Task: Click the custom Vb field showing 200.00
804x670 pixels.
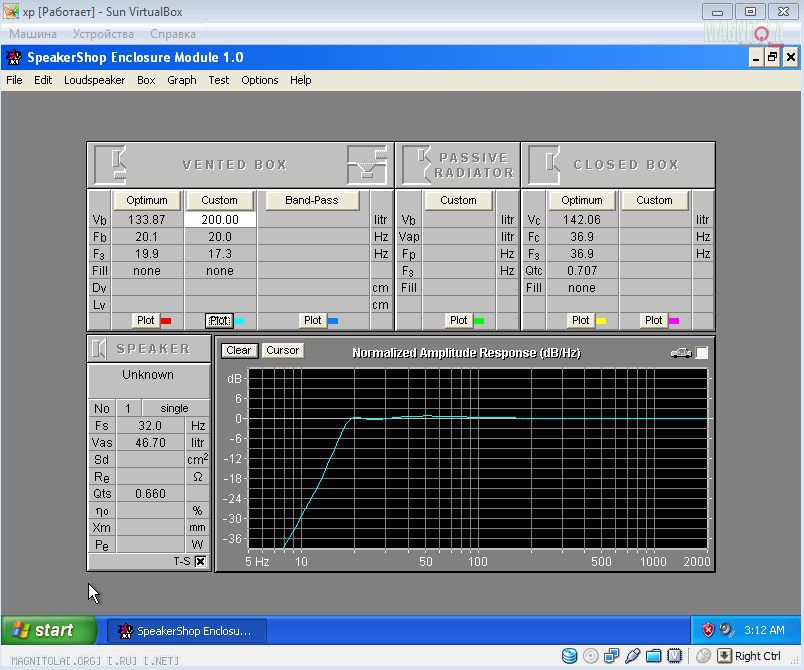Action: (x=220, y=219)
